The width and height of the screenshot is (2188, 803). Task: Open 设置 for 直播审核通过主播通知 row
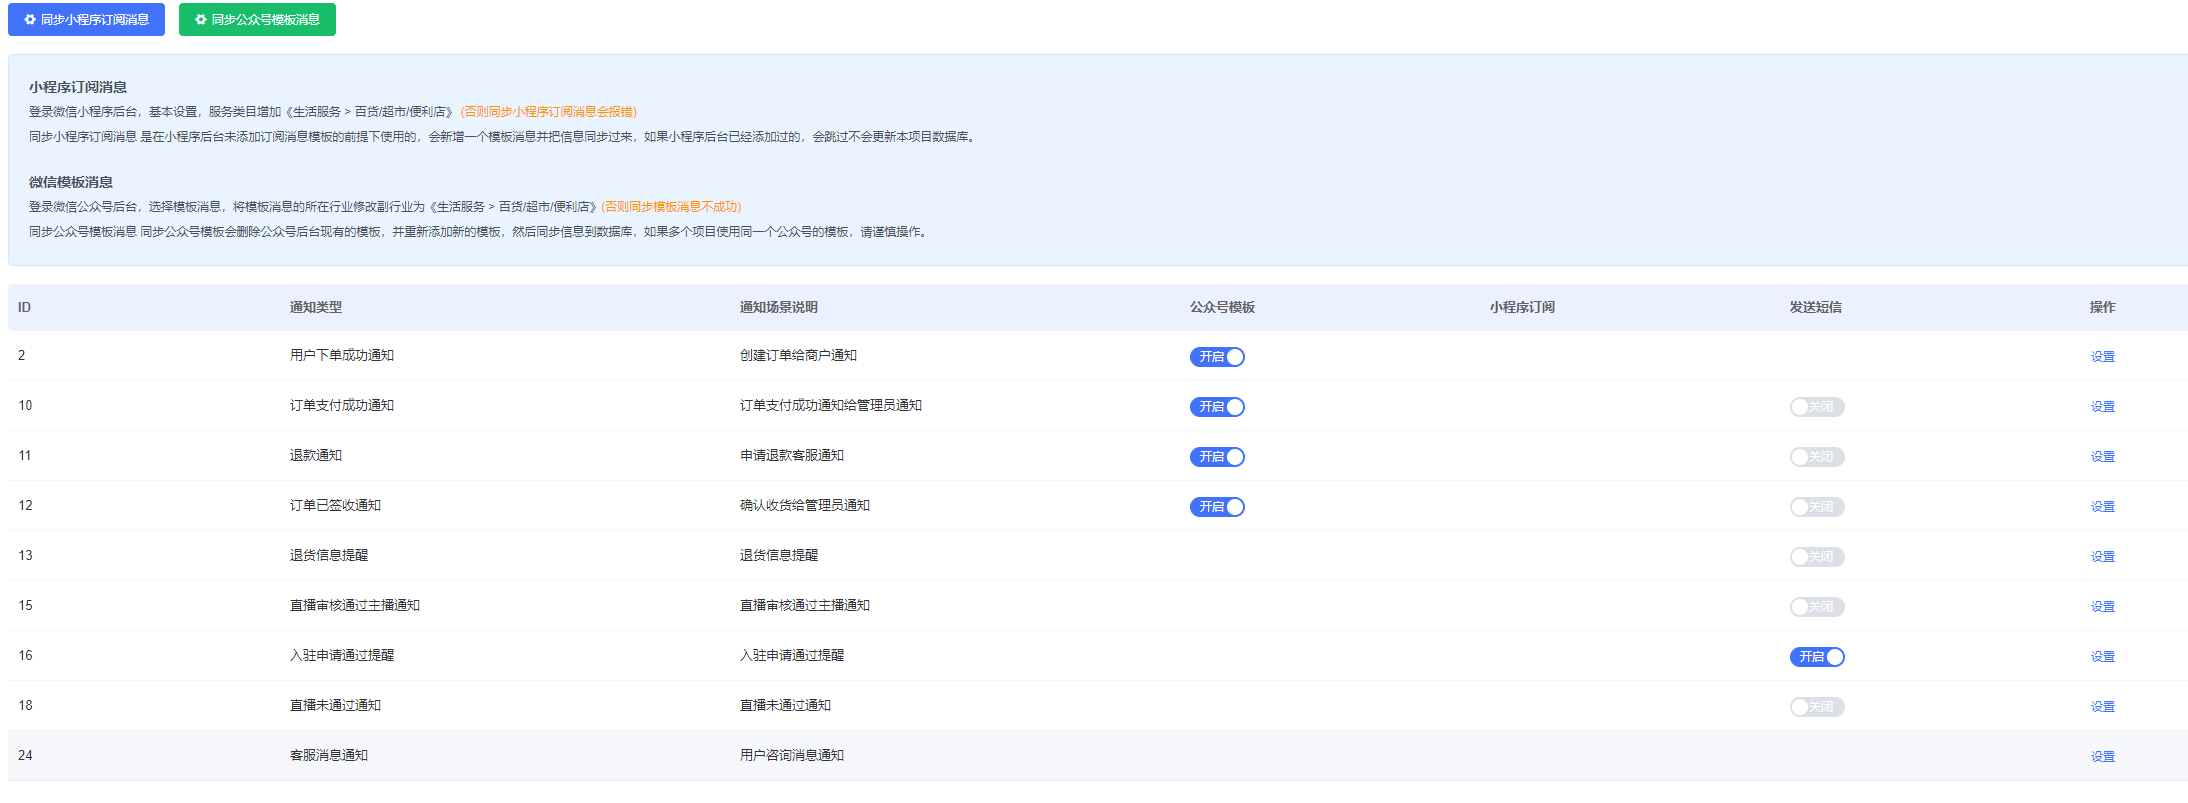click(x=2103, y=607)
